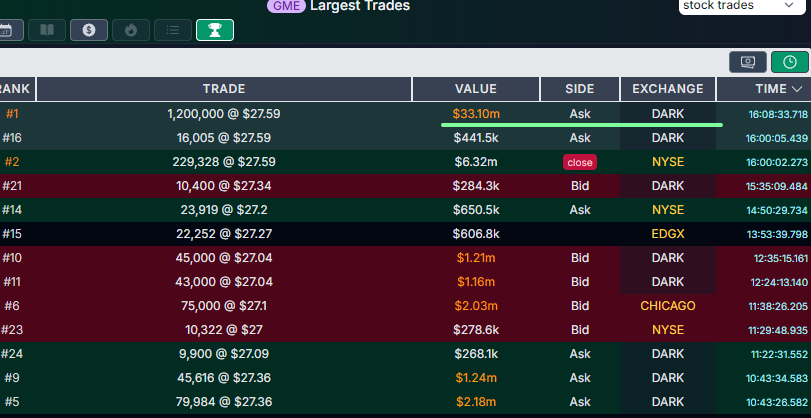
Task: Click the 16:08:33.718 timestamp
Action: [778, 114]
